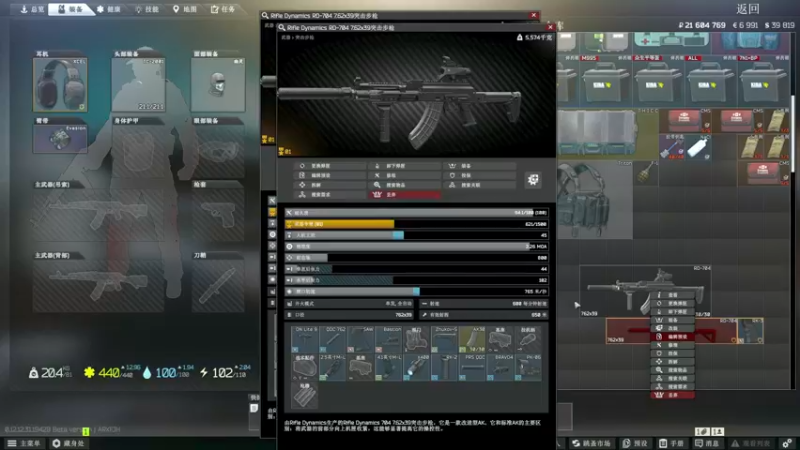Choose the repair entry in context menu
The width and height of the screenshot is (800, 450).
coord(672,345)
